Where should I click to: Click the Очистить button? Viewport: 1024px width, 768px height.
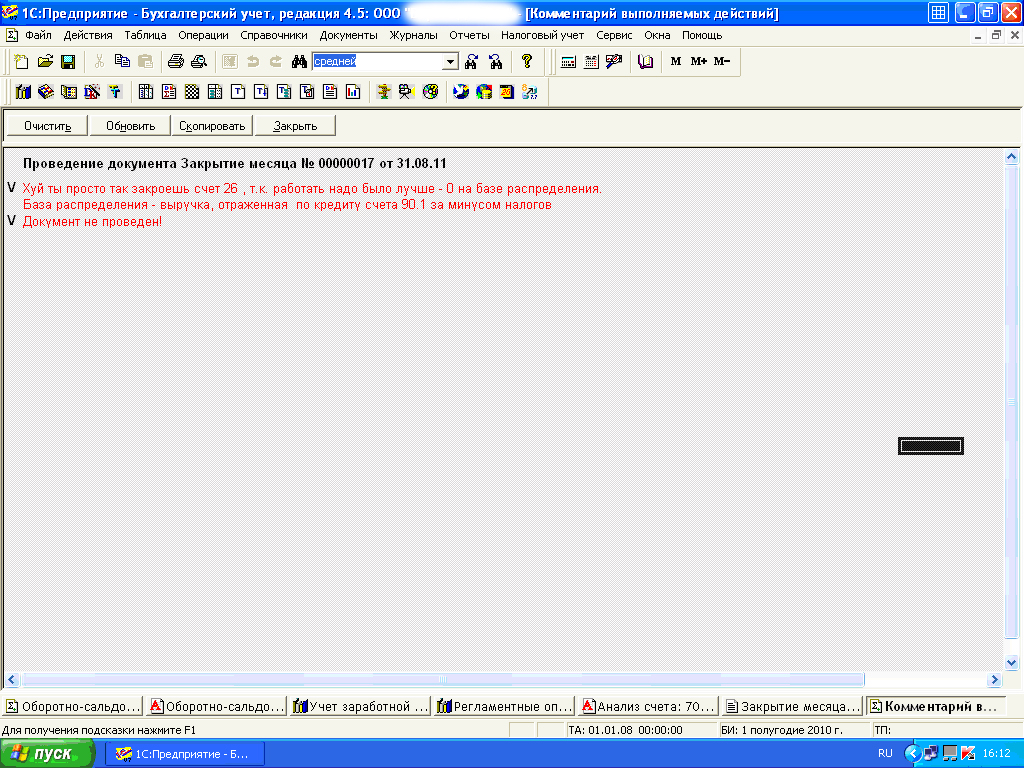pos(47,126)
